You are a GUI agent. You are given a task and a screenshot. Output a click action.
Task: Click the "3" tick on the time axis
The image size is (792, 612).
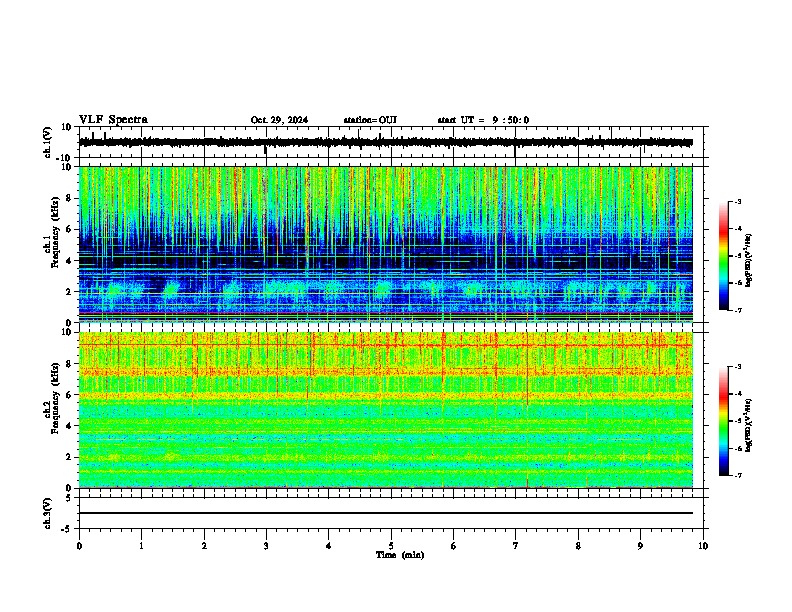266,546
